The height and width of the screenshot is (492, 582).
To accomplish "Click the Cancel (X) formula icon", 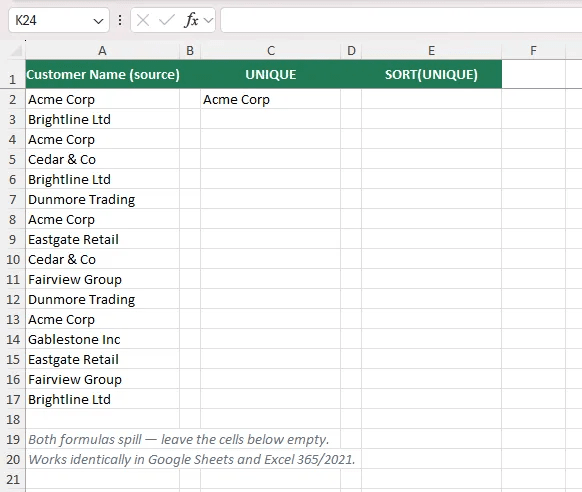I will (x=143, y=20).
